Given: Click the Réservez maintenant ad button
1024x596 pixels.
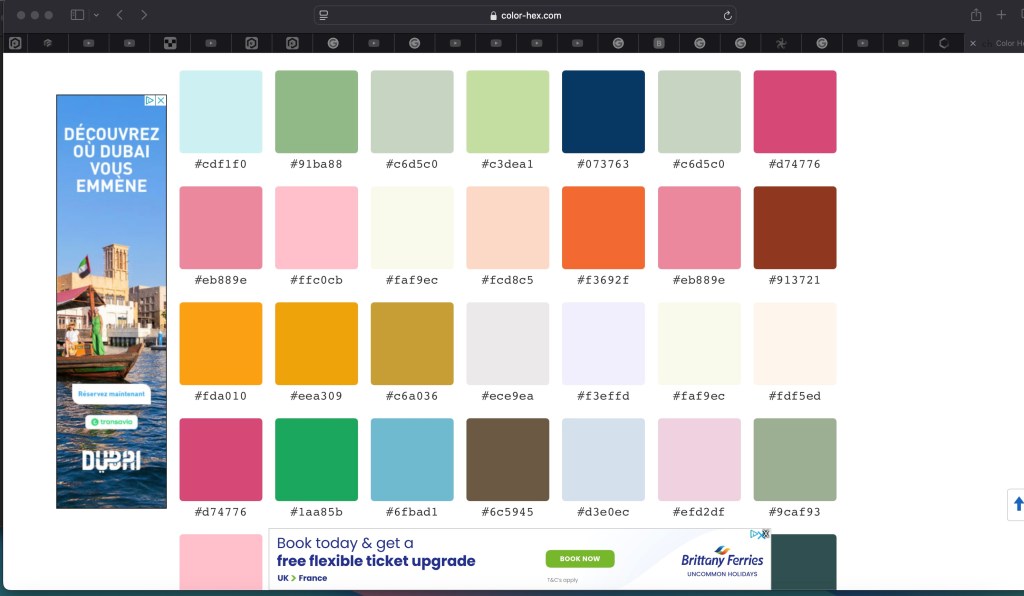Looking at the screenshot, I should (x=111, y=394).
